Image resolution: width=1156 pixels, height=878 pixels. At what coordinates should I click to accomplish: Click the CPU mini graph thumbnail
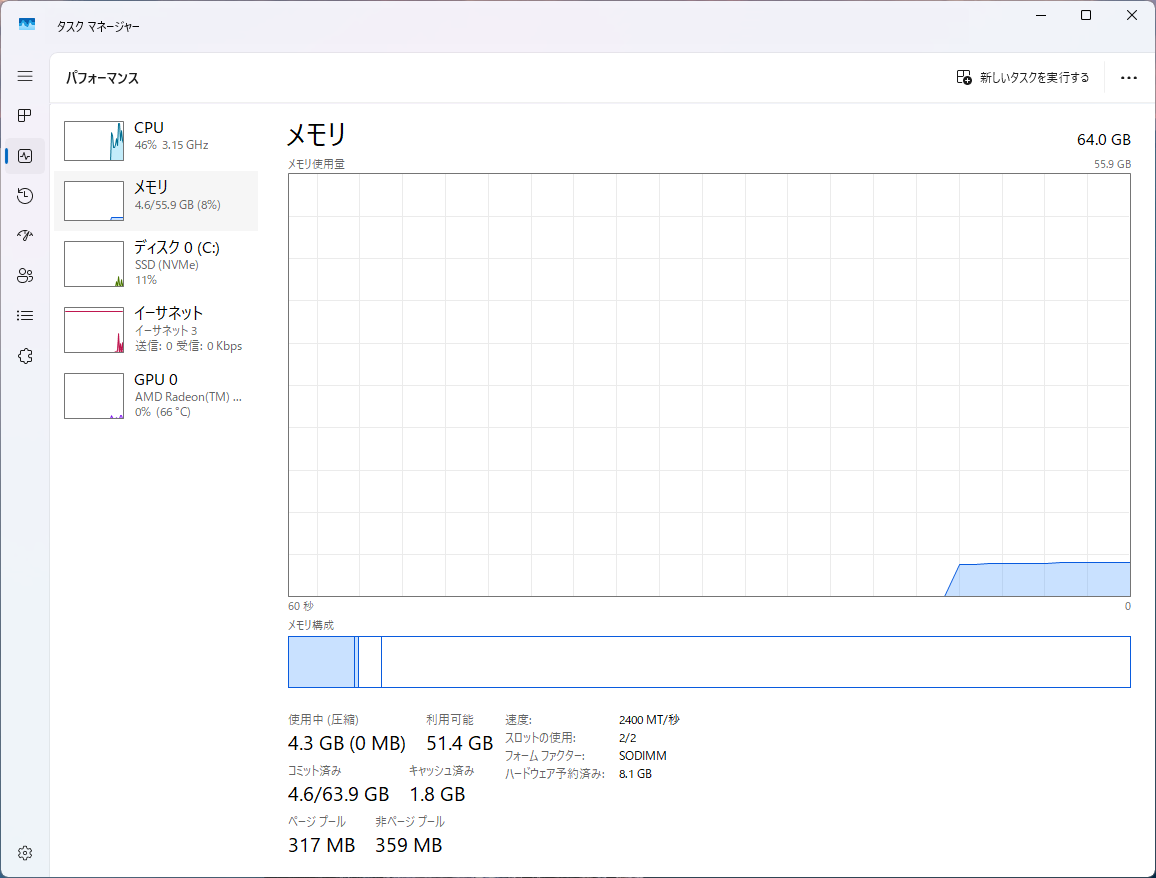click(x=93, y=140)
